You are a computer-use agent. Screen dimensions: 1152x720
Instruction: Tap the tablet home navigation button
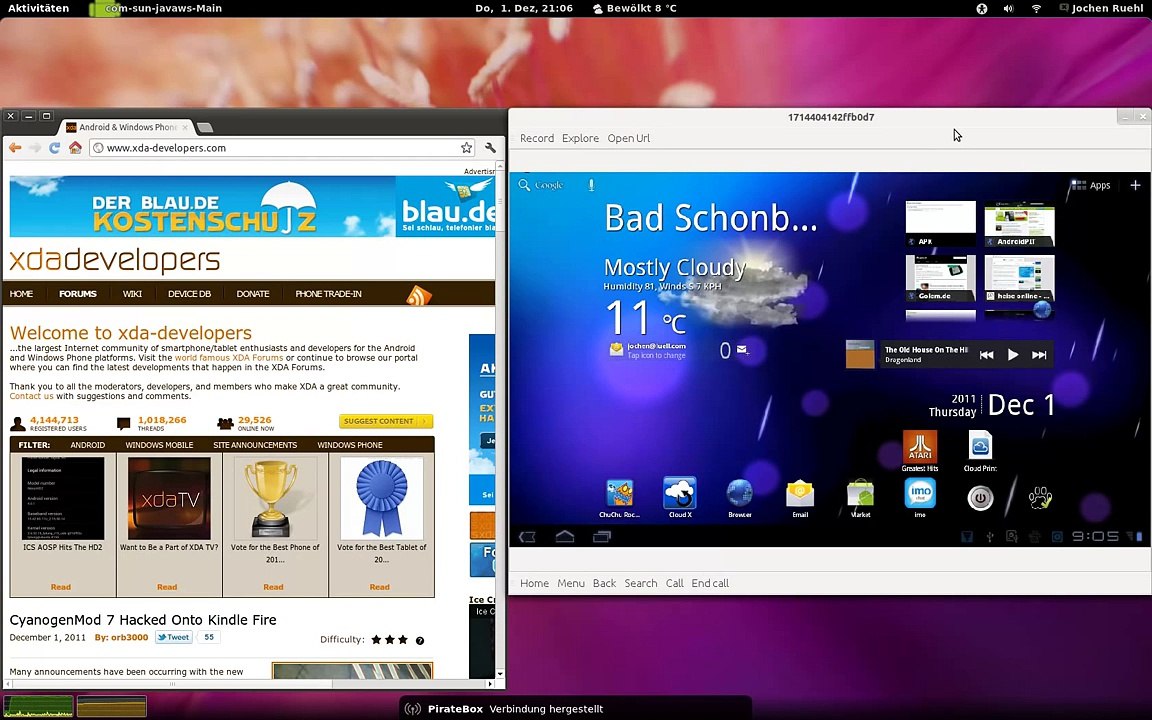(x=564, y=536)
